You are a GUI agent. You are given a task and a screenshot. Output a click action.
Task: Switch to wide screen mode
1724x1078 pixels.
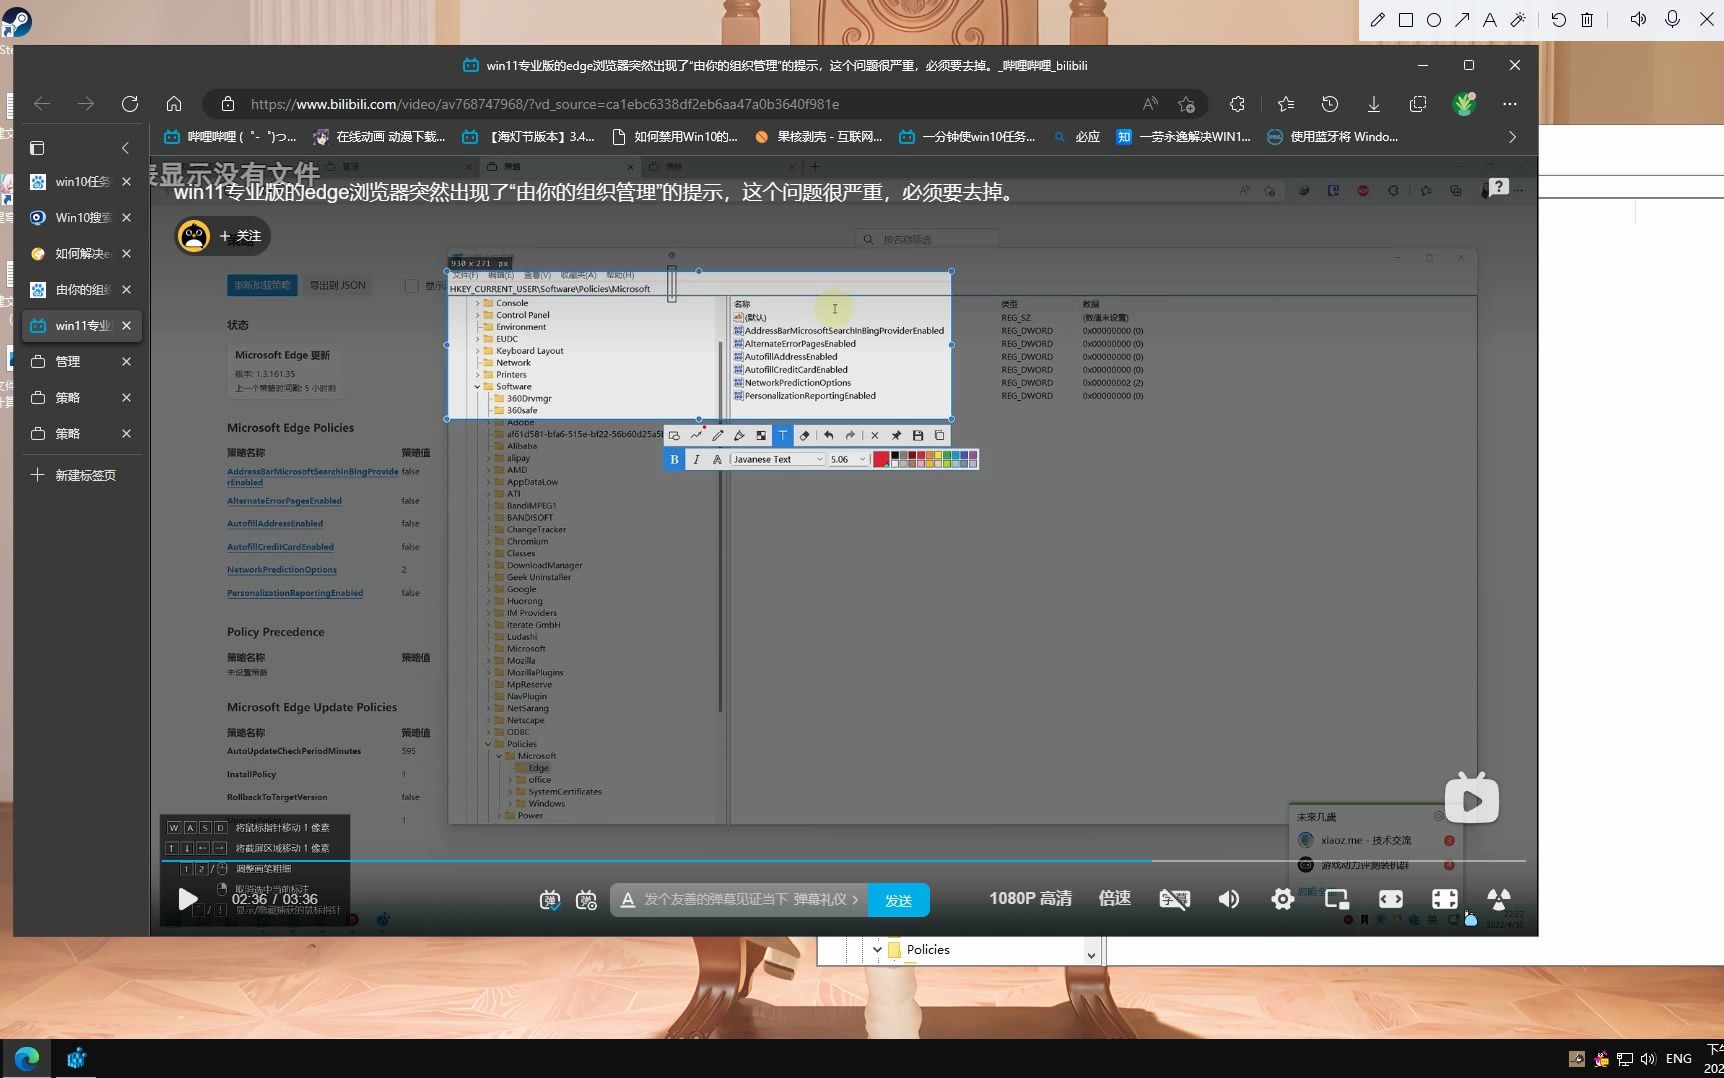tap(1391, 899)
